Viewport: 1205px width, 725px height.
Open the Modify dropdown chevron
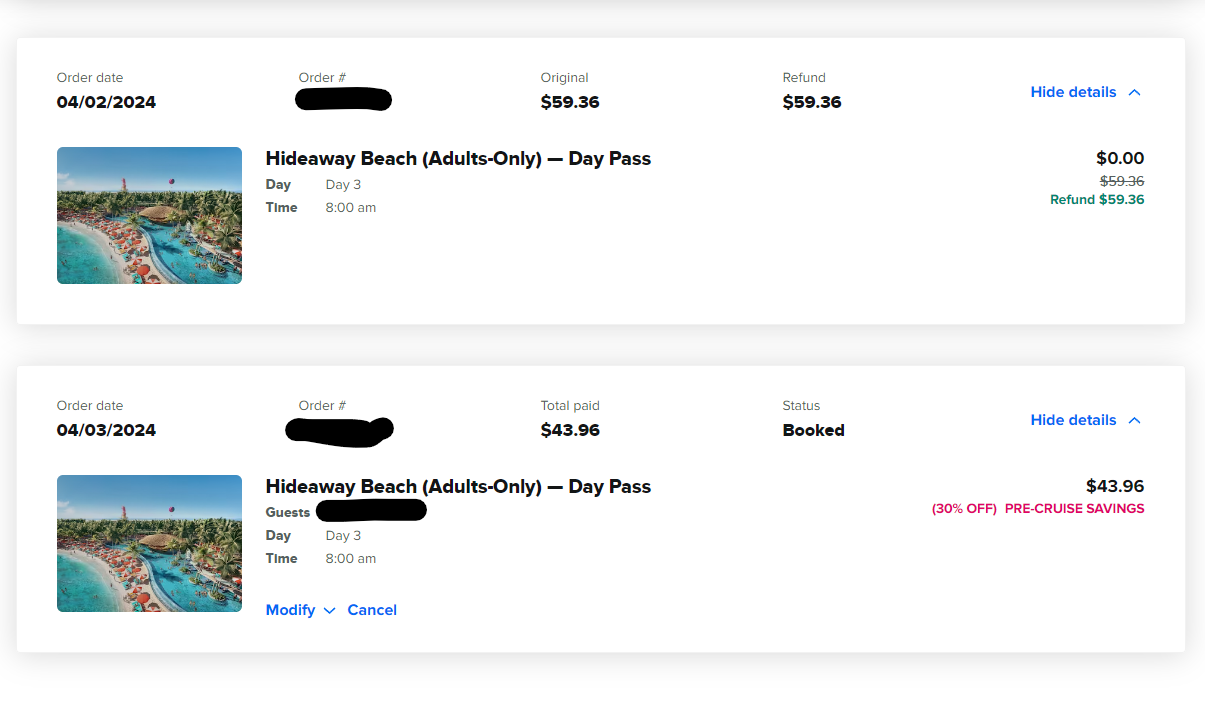coord(329,611)
